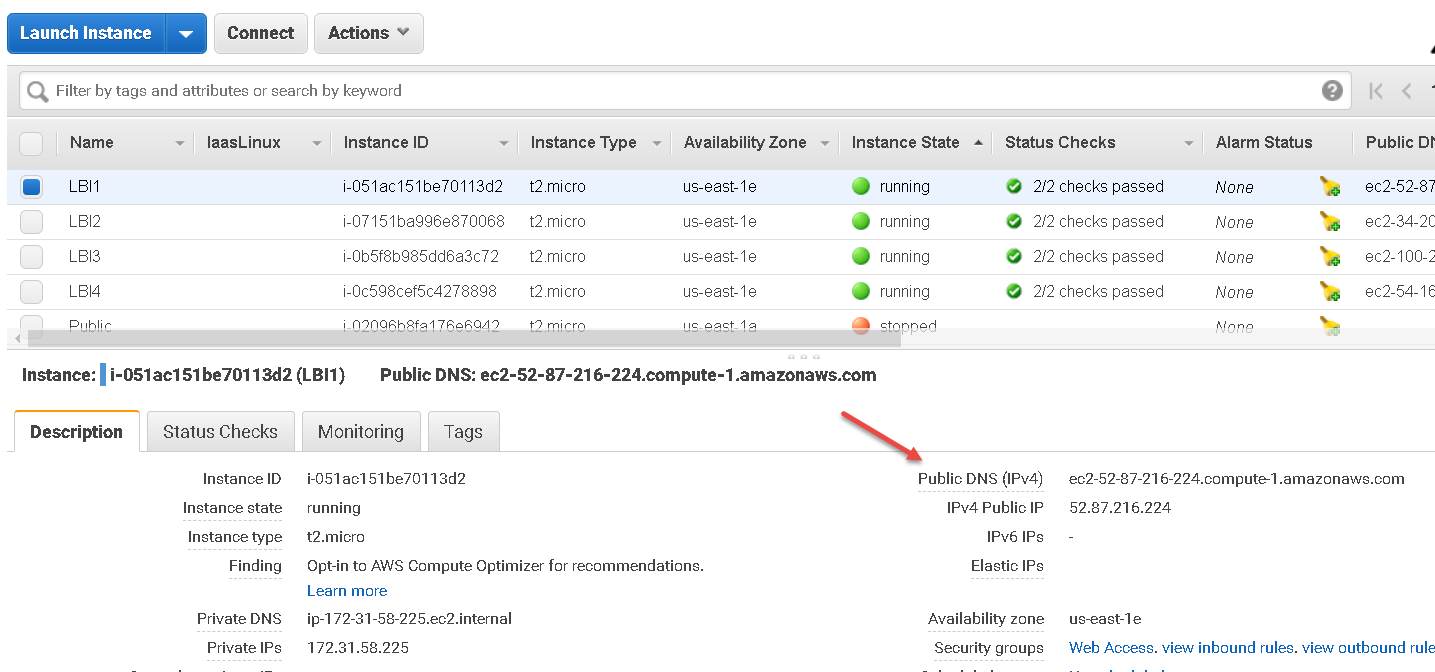Click the previous-page pagination arrow
The width and height of the screenshot is (1435, 672).
point(1406,91)
